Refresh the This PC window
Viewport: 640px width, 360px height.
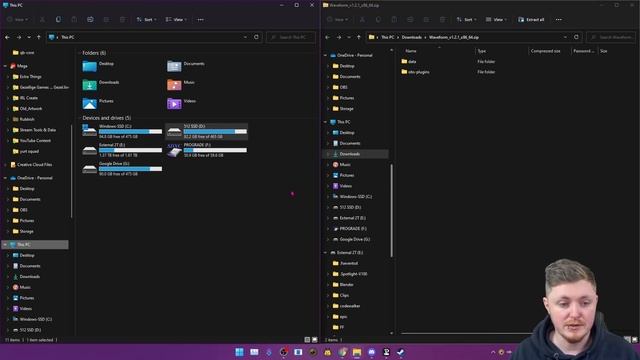pyautogui.click(x=256, y=37)
